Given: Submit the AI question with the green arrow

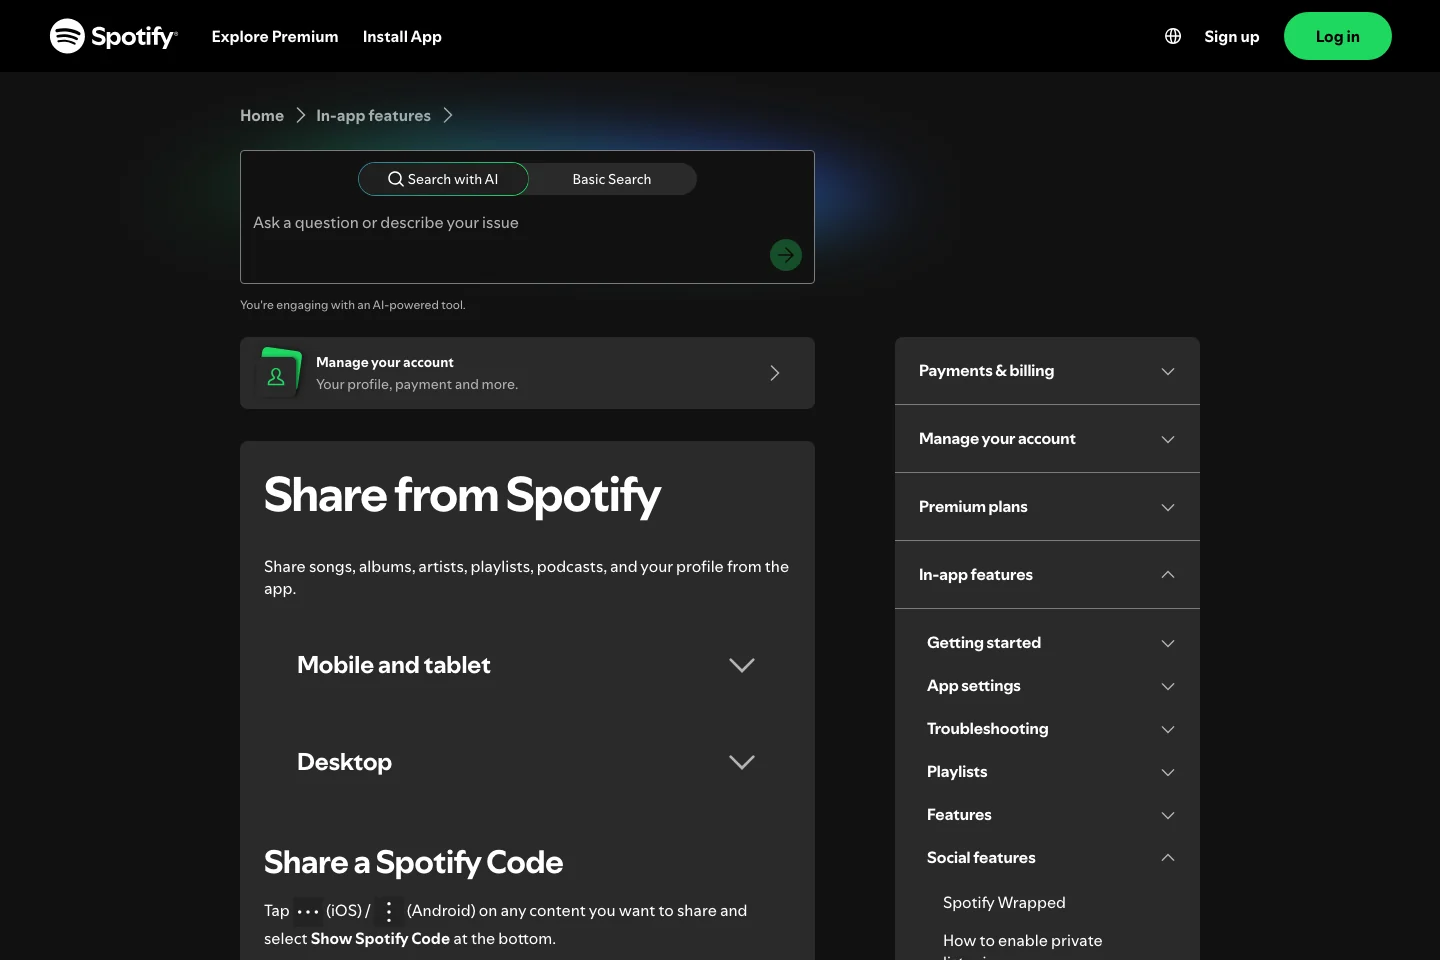Looking at the screenshot, I should click(x=786, y=255).
